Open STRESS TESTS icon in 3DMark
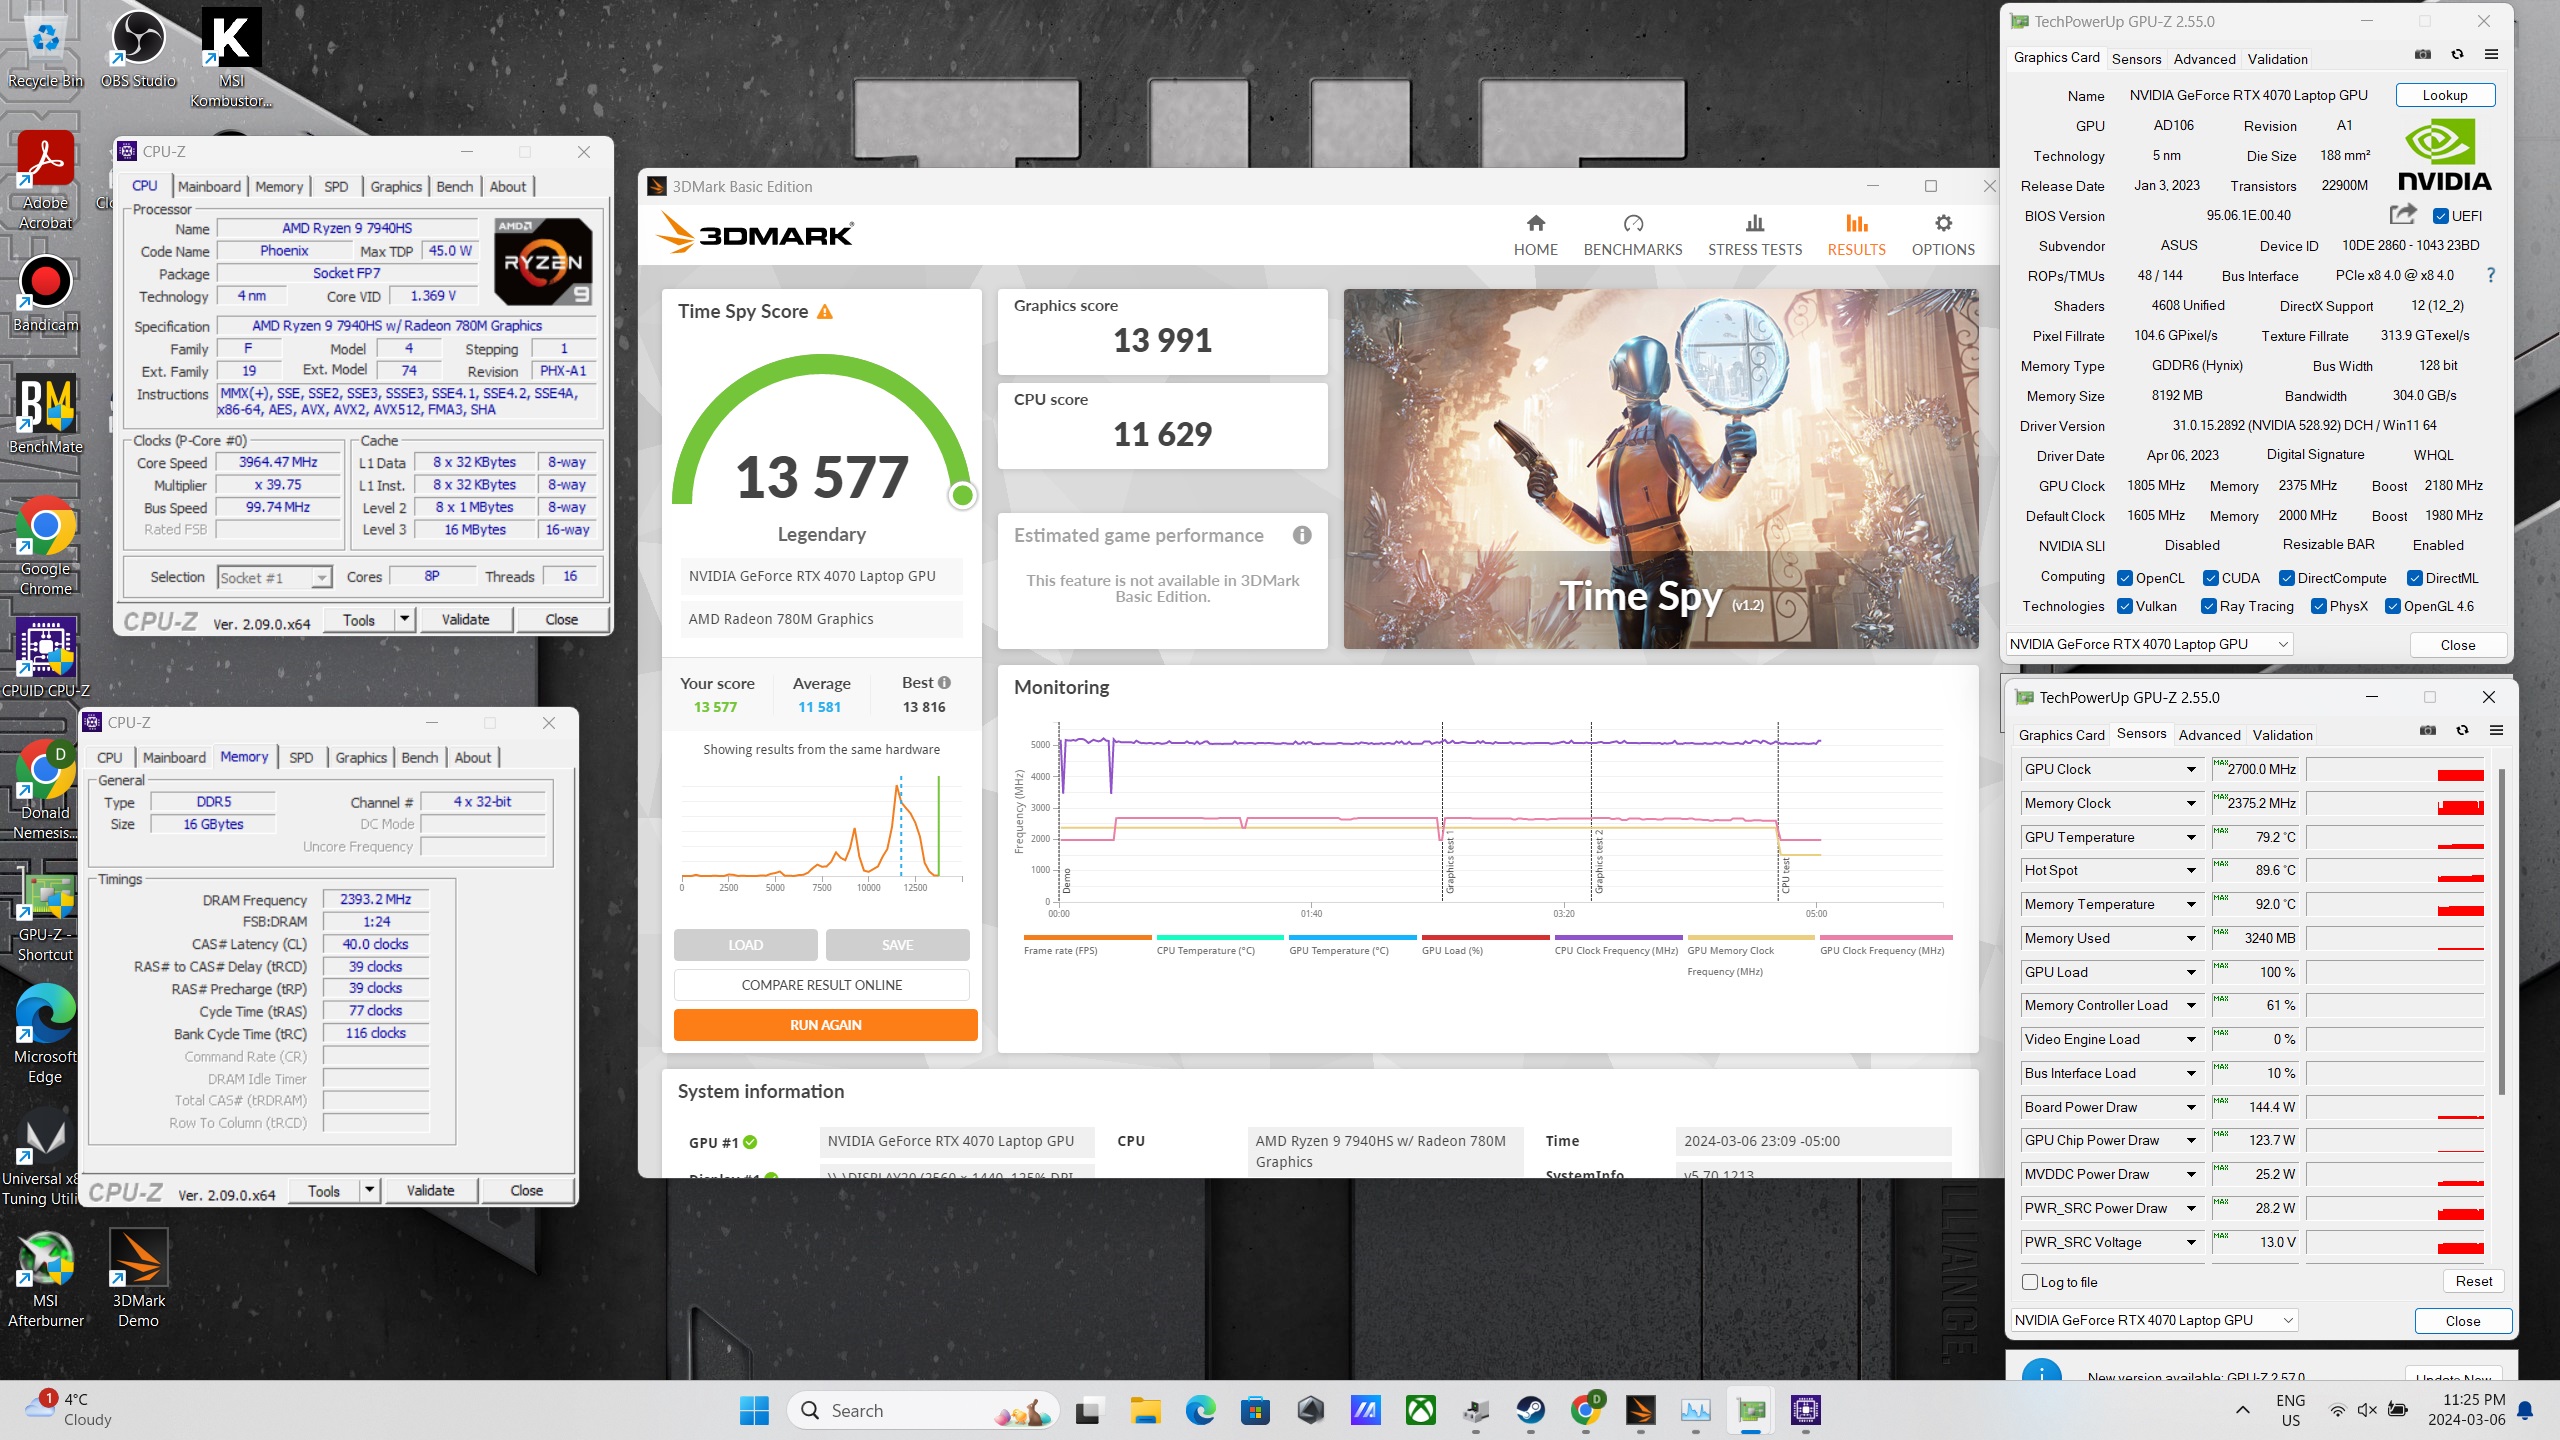 1754,223
